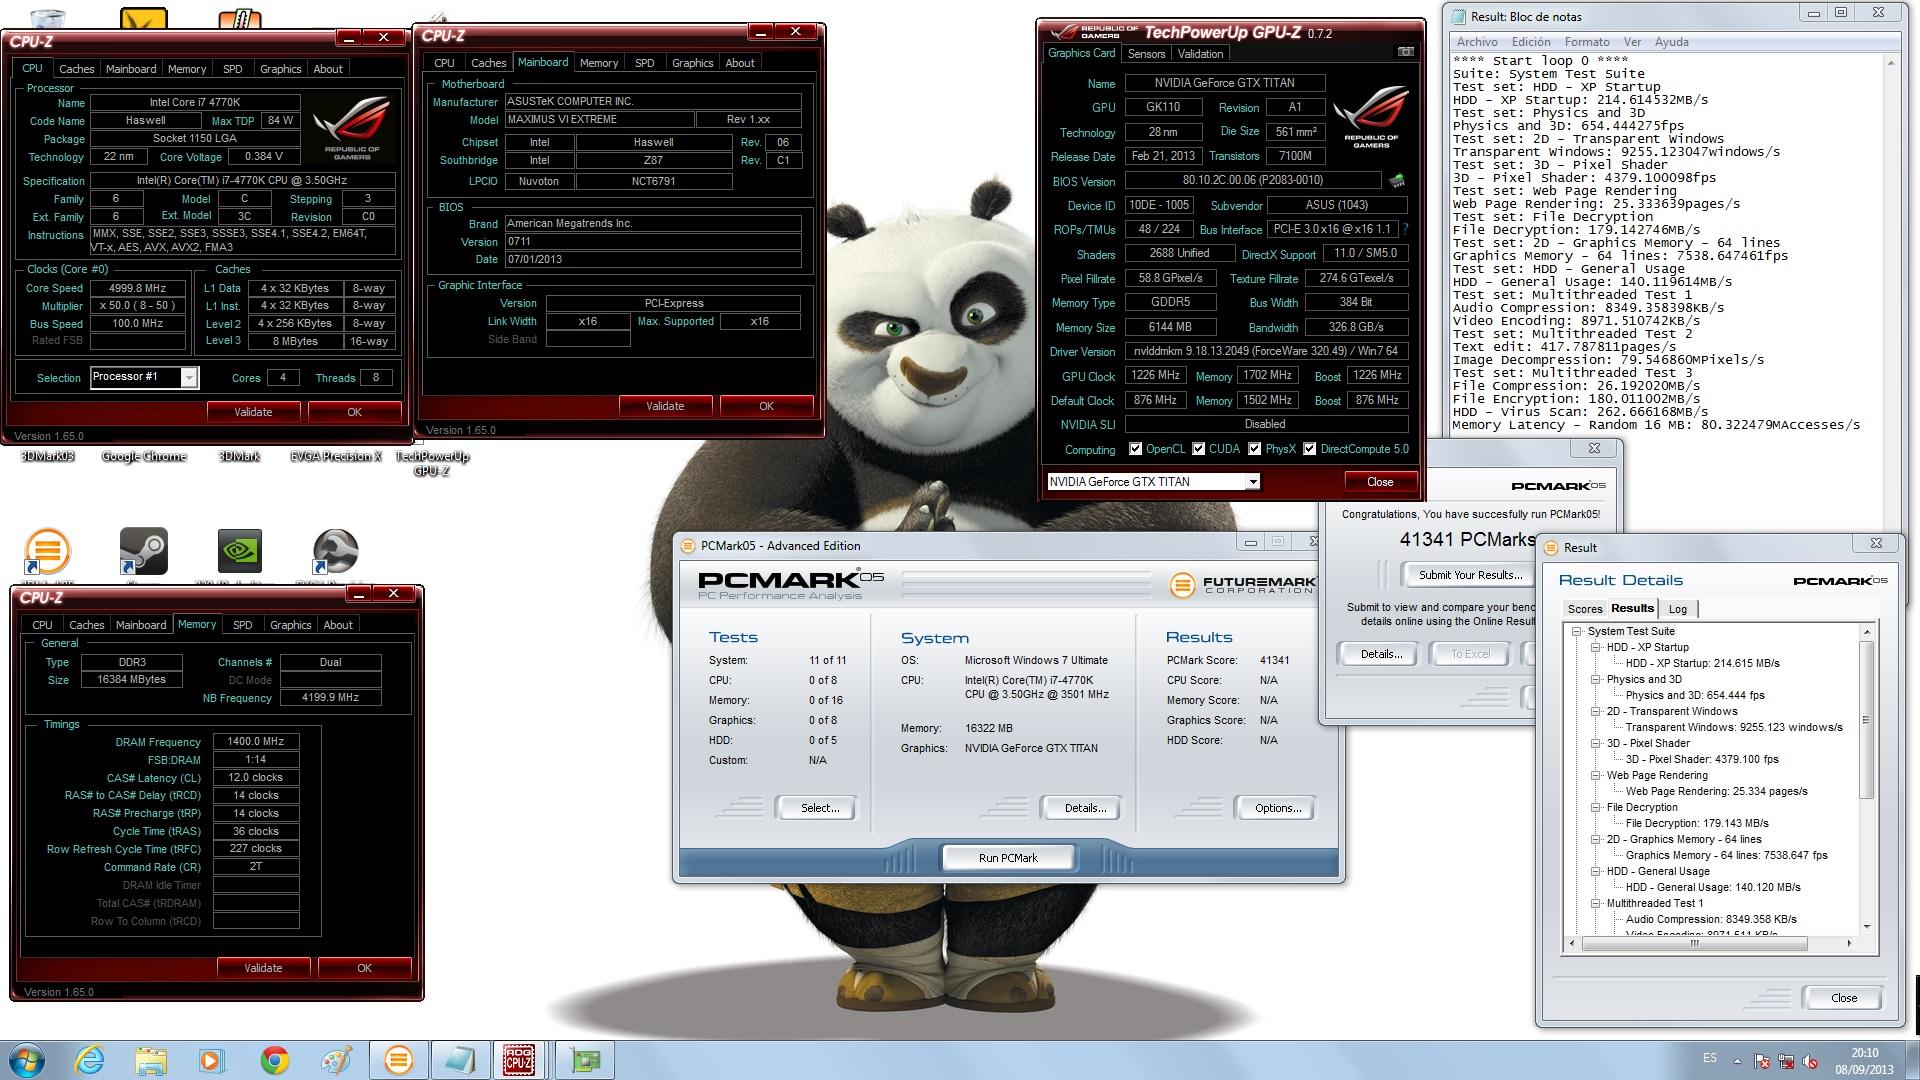Click the Details... button in PCMark score dialog
Image resolution: width=1920 pixels, height=1080 pixels.
(1381, 654)
